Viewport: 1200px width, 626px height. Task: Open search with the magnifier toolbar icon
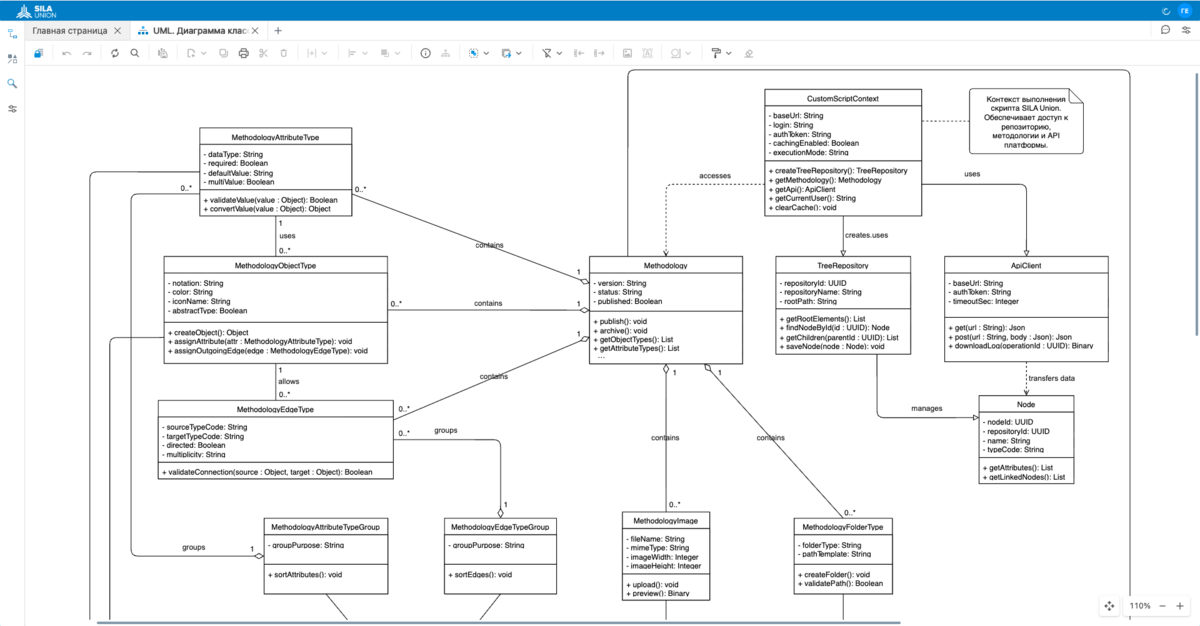tap(135, 53)
